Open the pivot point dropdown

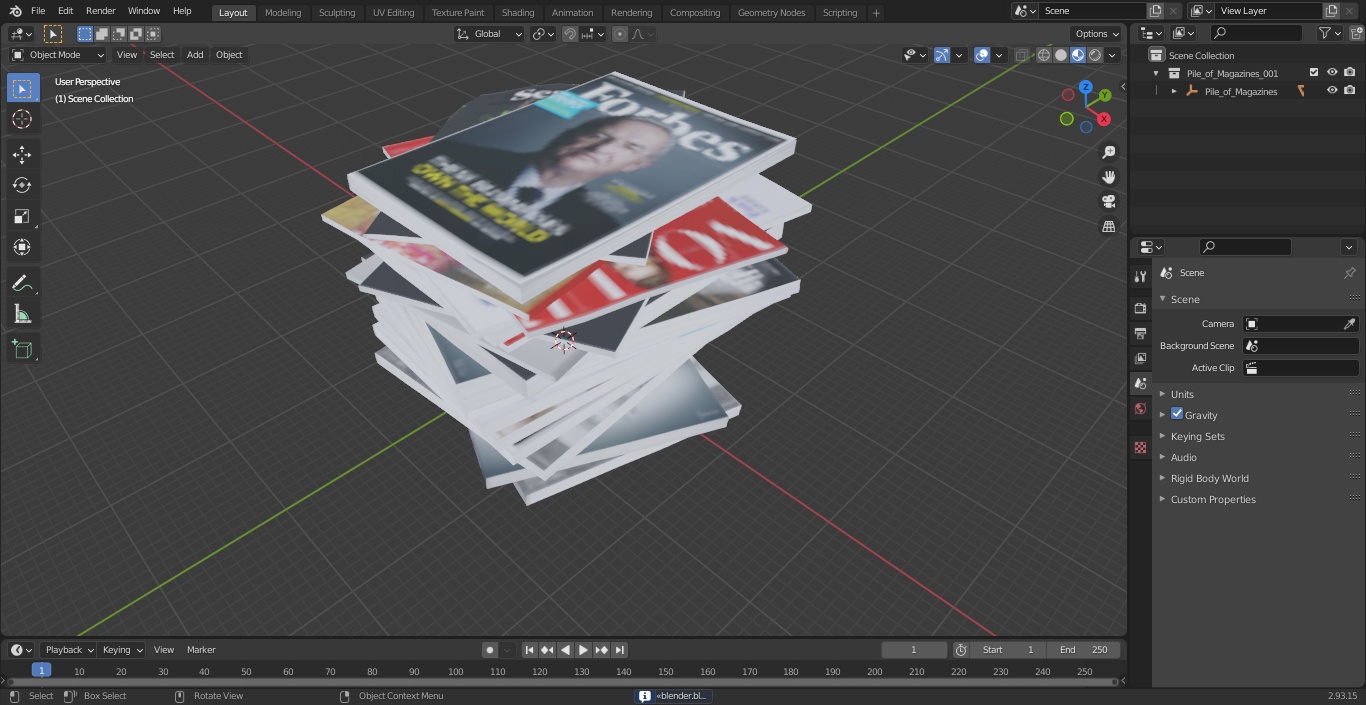click(x=543, y=34)
